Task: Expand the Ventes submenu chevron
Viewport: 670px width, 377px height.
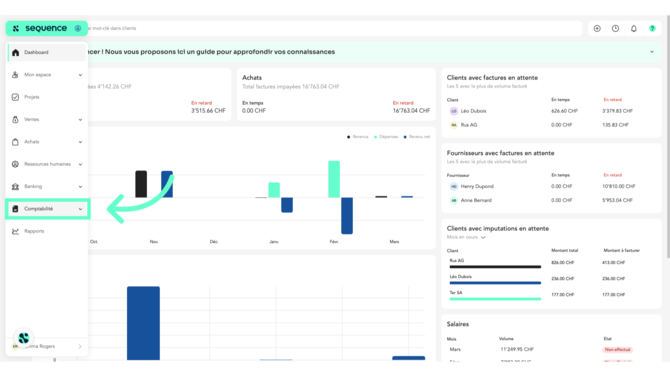Action: coord(80,120)
